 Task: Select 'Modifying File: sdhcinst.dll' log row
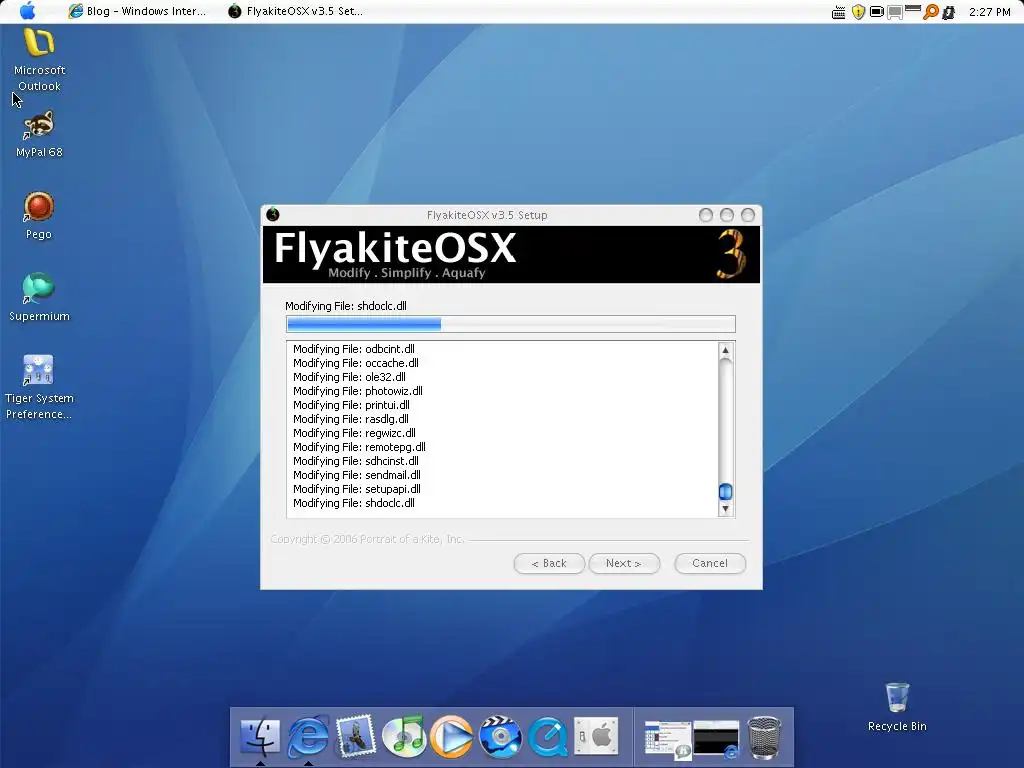click(x=356, y=461)
